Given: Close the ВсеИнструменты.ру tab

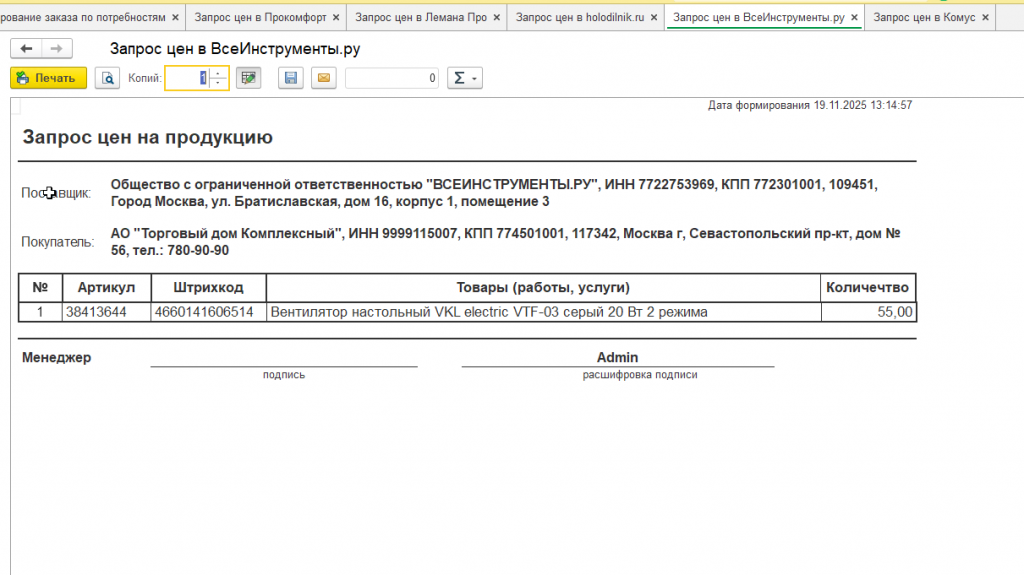Looking at the screenshot, I should 854,18.
